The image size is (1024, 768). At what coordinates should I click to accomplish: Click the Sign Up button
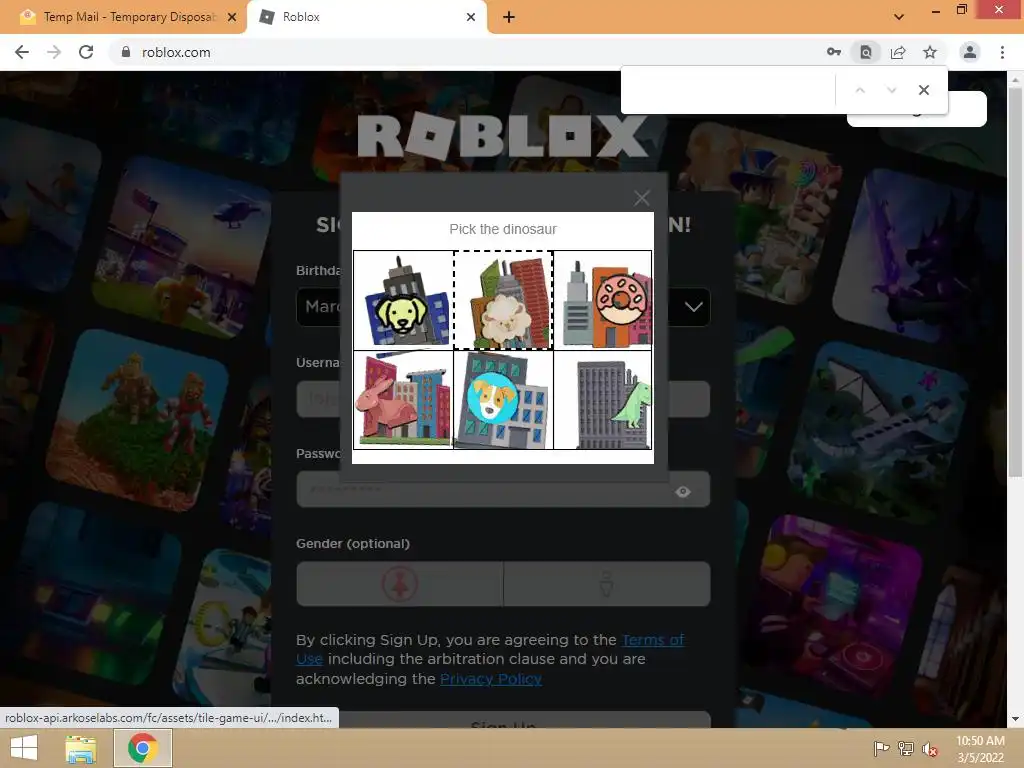coord(503,721)
